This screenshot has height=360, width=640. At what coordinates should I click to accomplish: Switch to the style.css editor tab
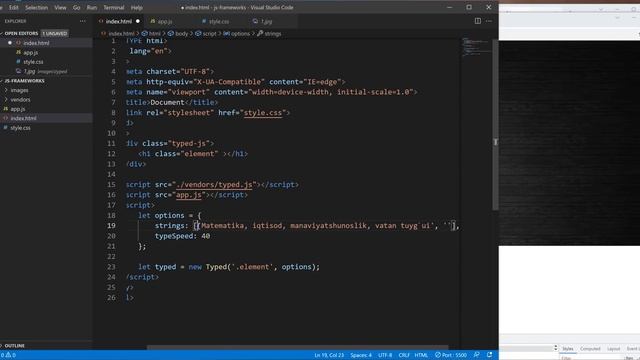219,21
